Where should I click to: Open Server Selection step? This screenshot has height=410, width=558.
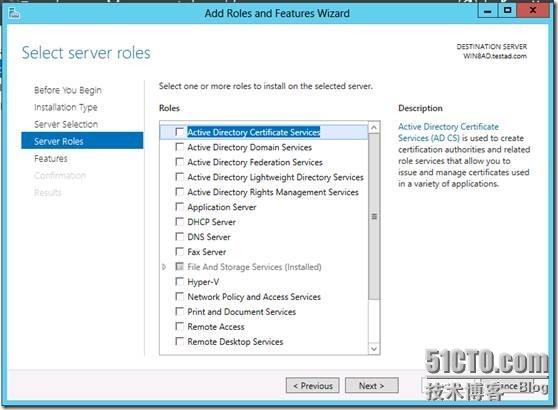(x=66, y=124)
